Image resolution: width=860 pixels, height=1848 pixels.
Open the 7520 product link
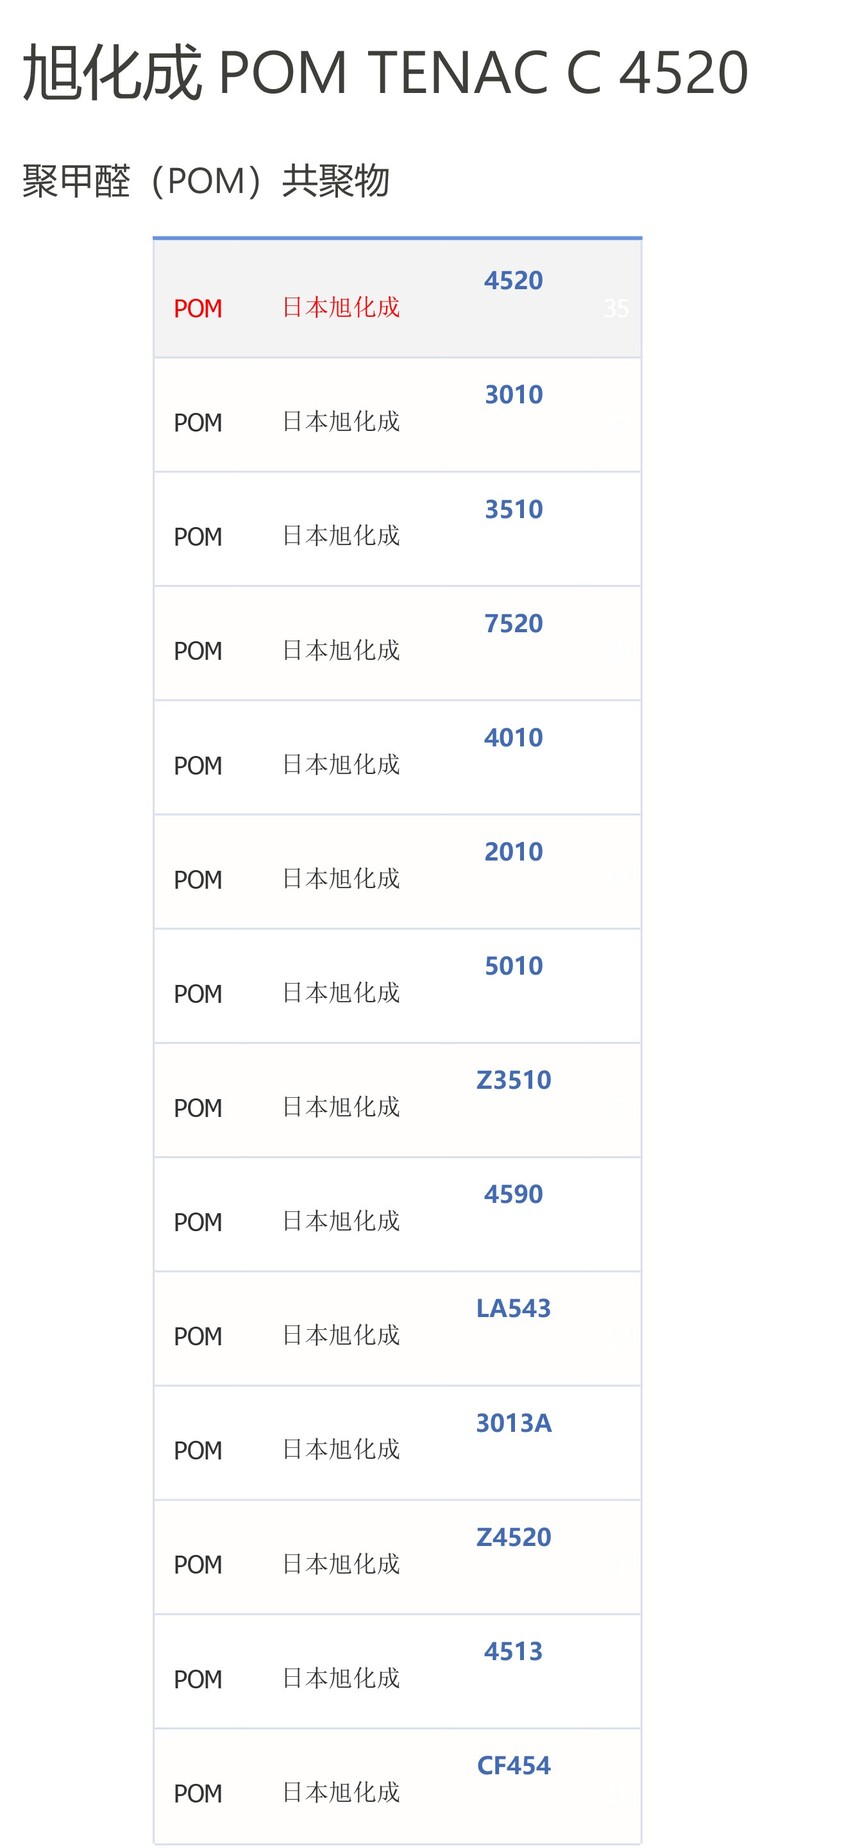[x=513, y=624]
